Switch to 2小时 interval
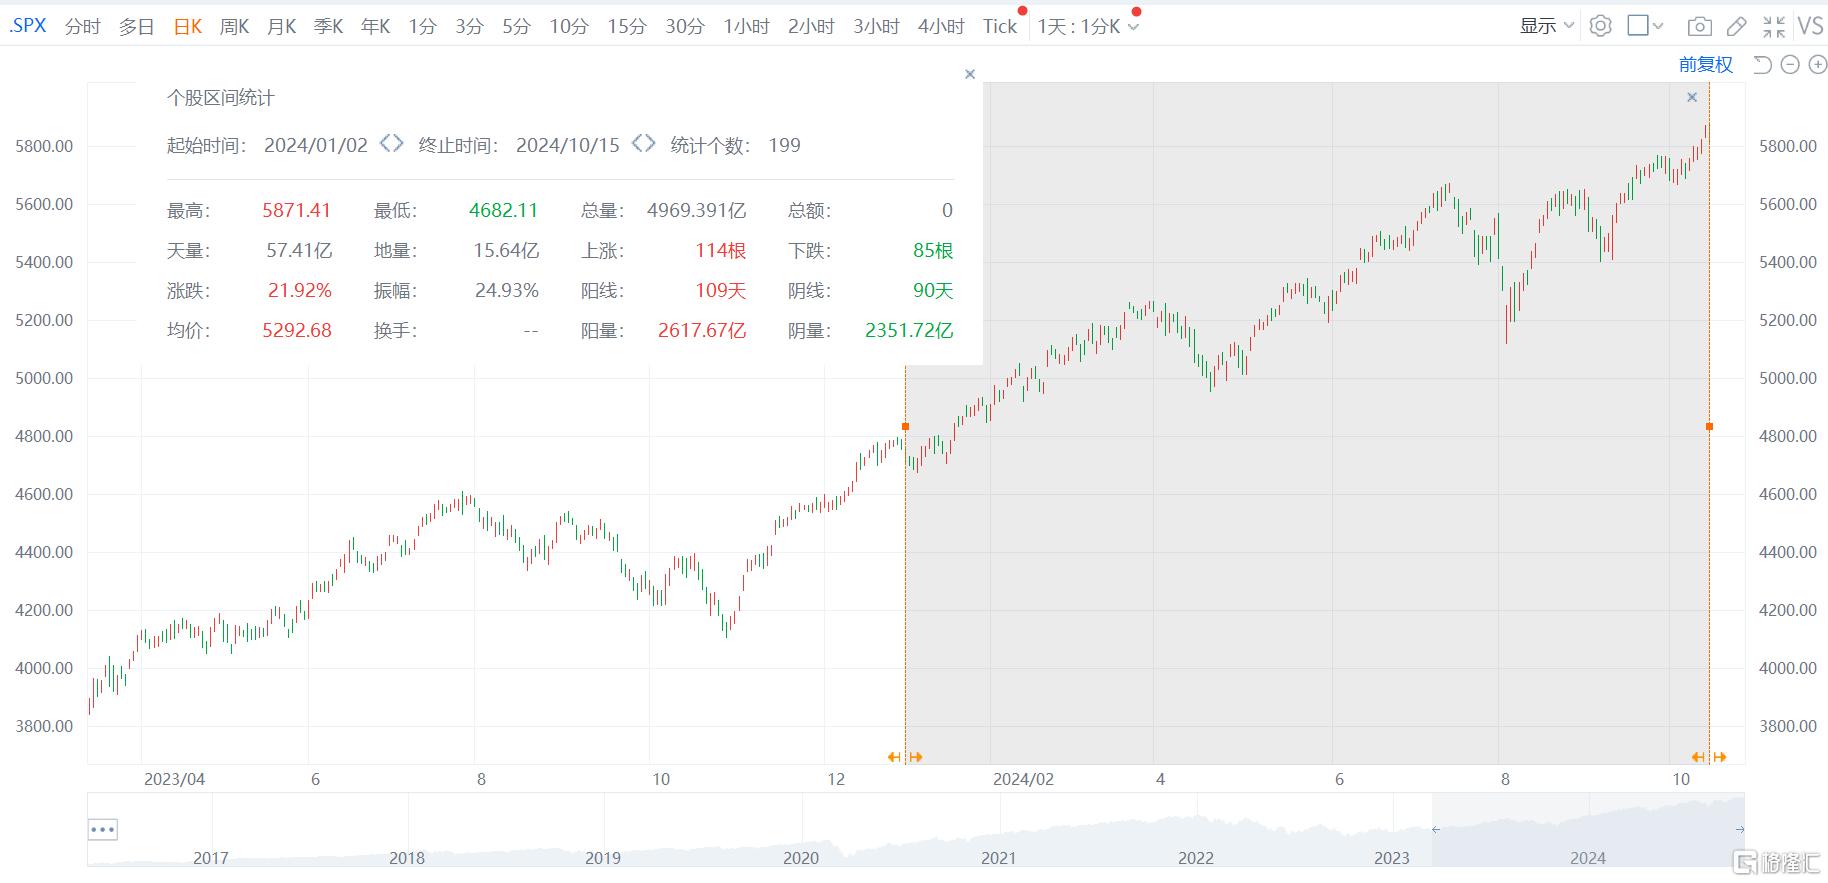1828x883 pixels. (811, 27)
